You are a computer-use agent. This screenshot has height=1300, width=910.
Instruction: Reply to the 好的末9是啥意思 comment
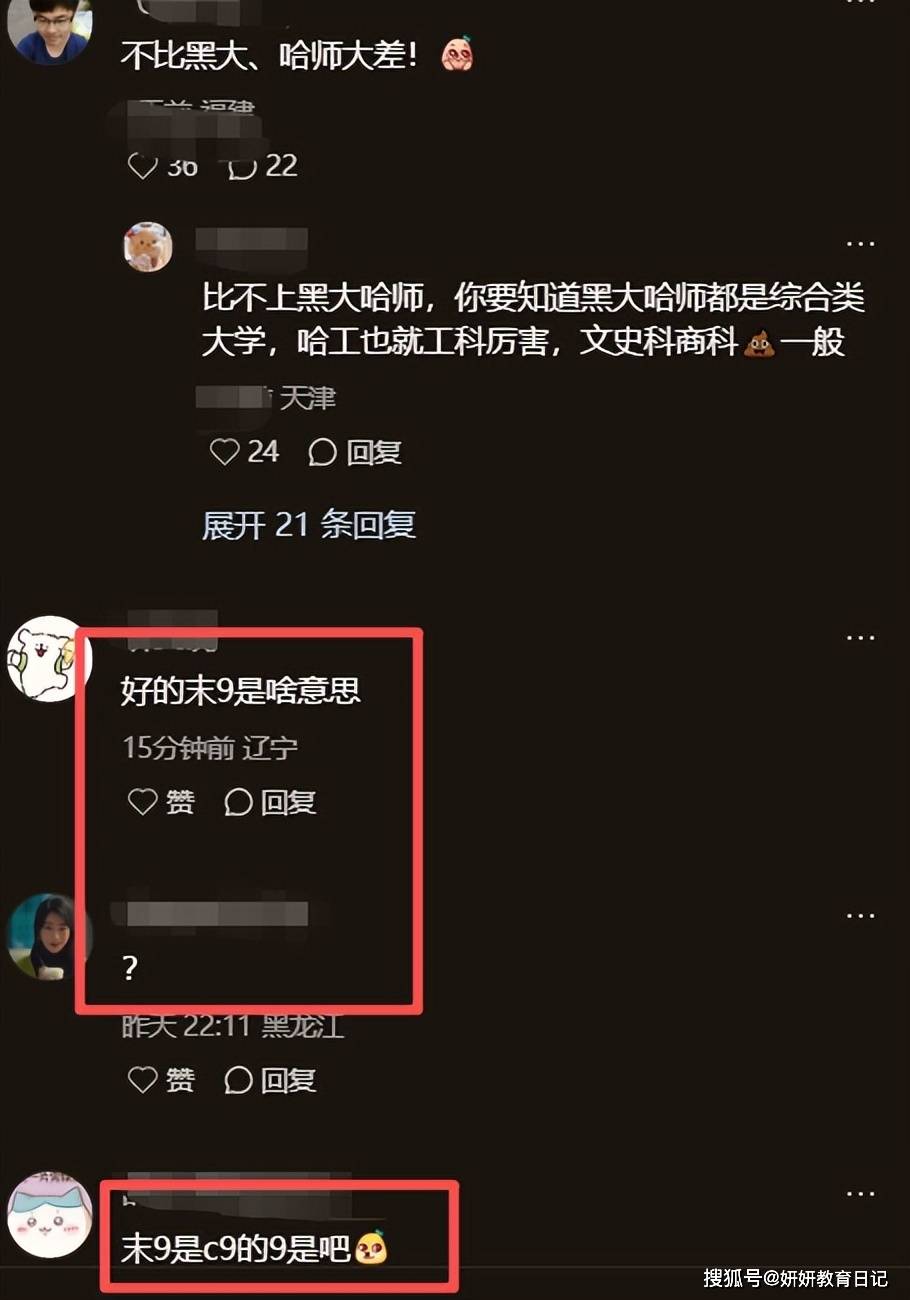(270, 802)
